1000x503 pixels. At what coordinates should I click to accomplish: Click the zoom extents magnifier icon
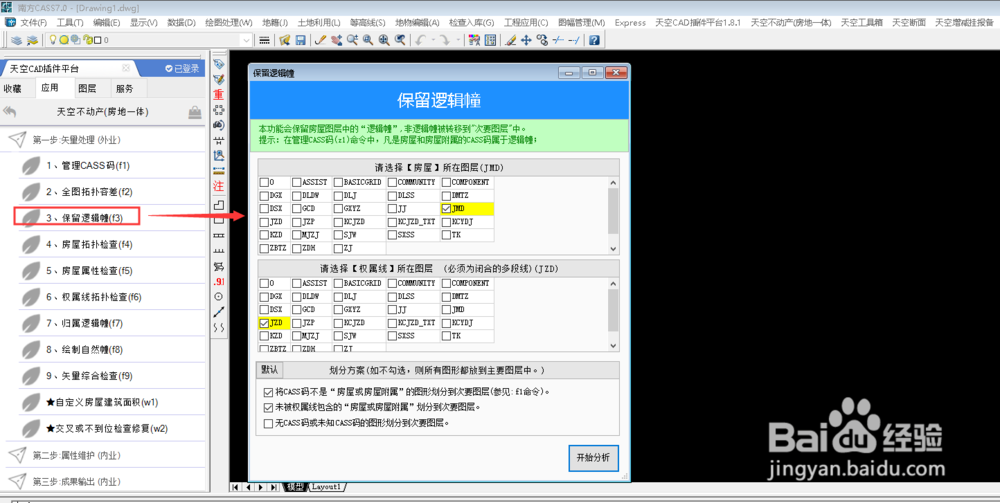(384, 40)
